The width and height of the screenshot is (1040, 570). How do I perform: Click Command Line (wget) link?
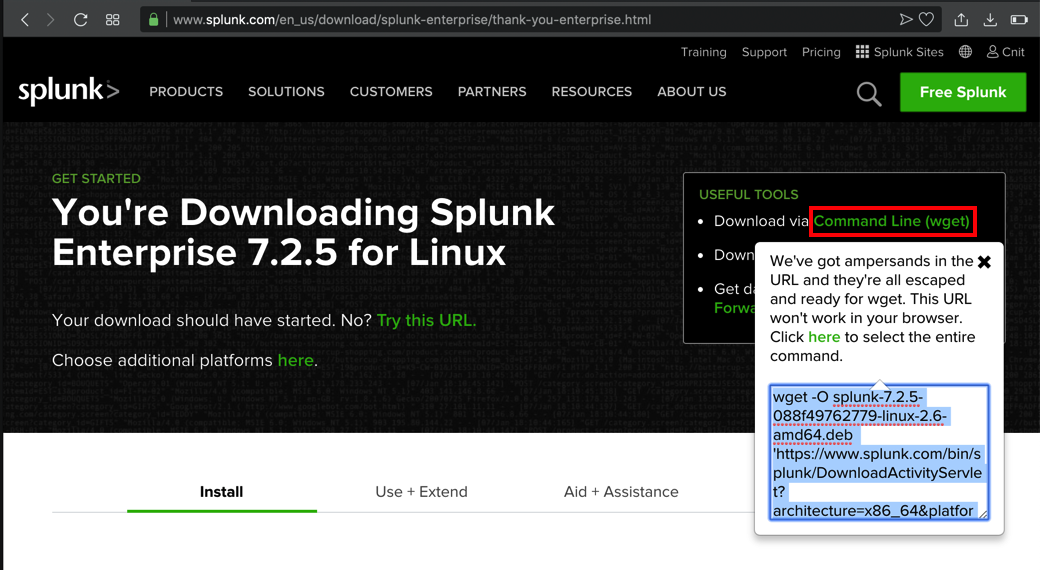tap(891, 222)
